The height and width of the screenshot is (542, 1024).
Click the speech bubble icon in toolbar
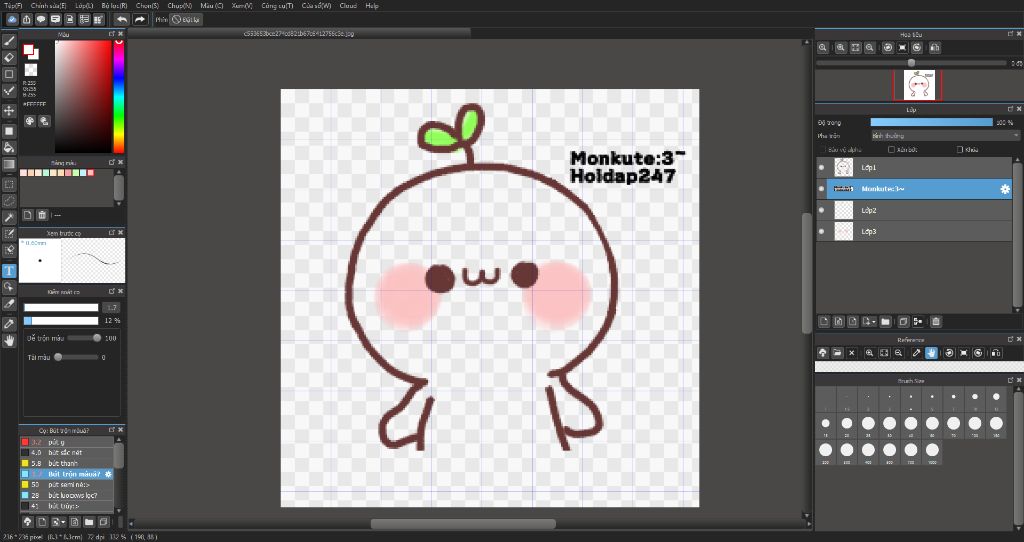point(41,20)
